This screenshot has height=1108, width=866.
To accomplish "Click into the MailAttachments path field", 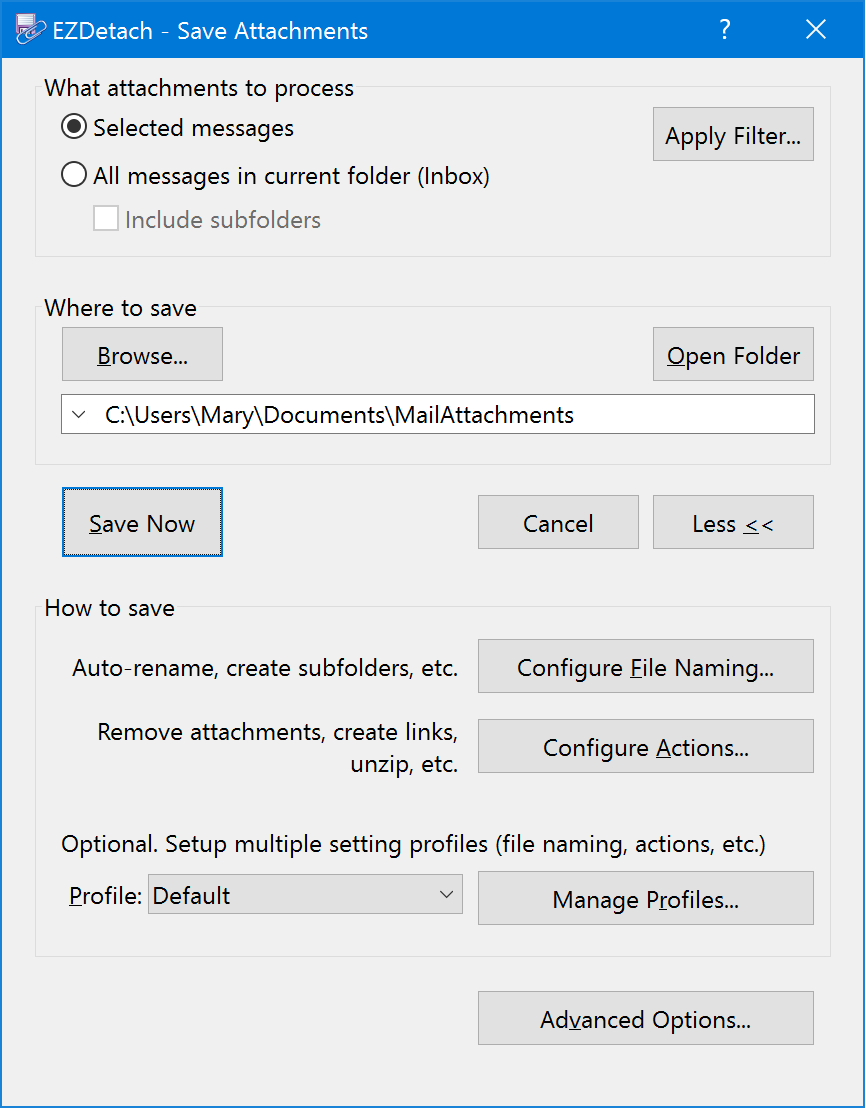I will click(x=438, y=414).
